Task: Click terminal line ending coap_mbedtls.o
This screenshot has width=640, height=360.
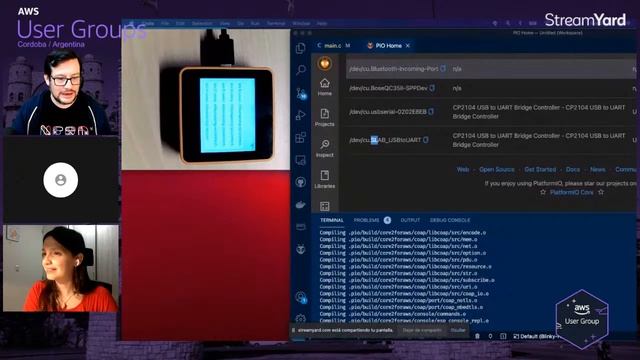Action: coord(401,307)
